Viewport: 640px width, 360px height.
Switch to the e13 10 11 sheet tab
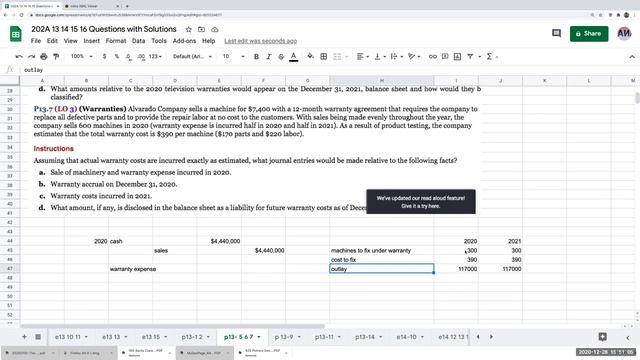[71, 337]
